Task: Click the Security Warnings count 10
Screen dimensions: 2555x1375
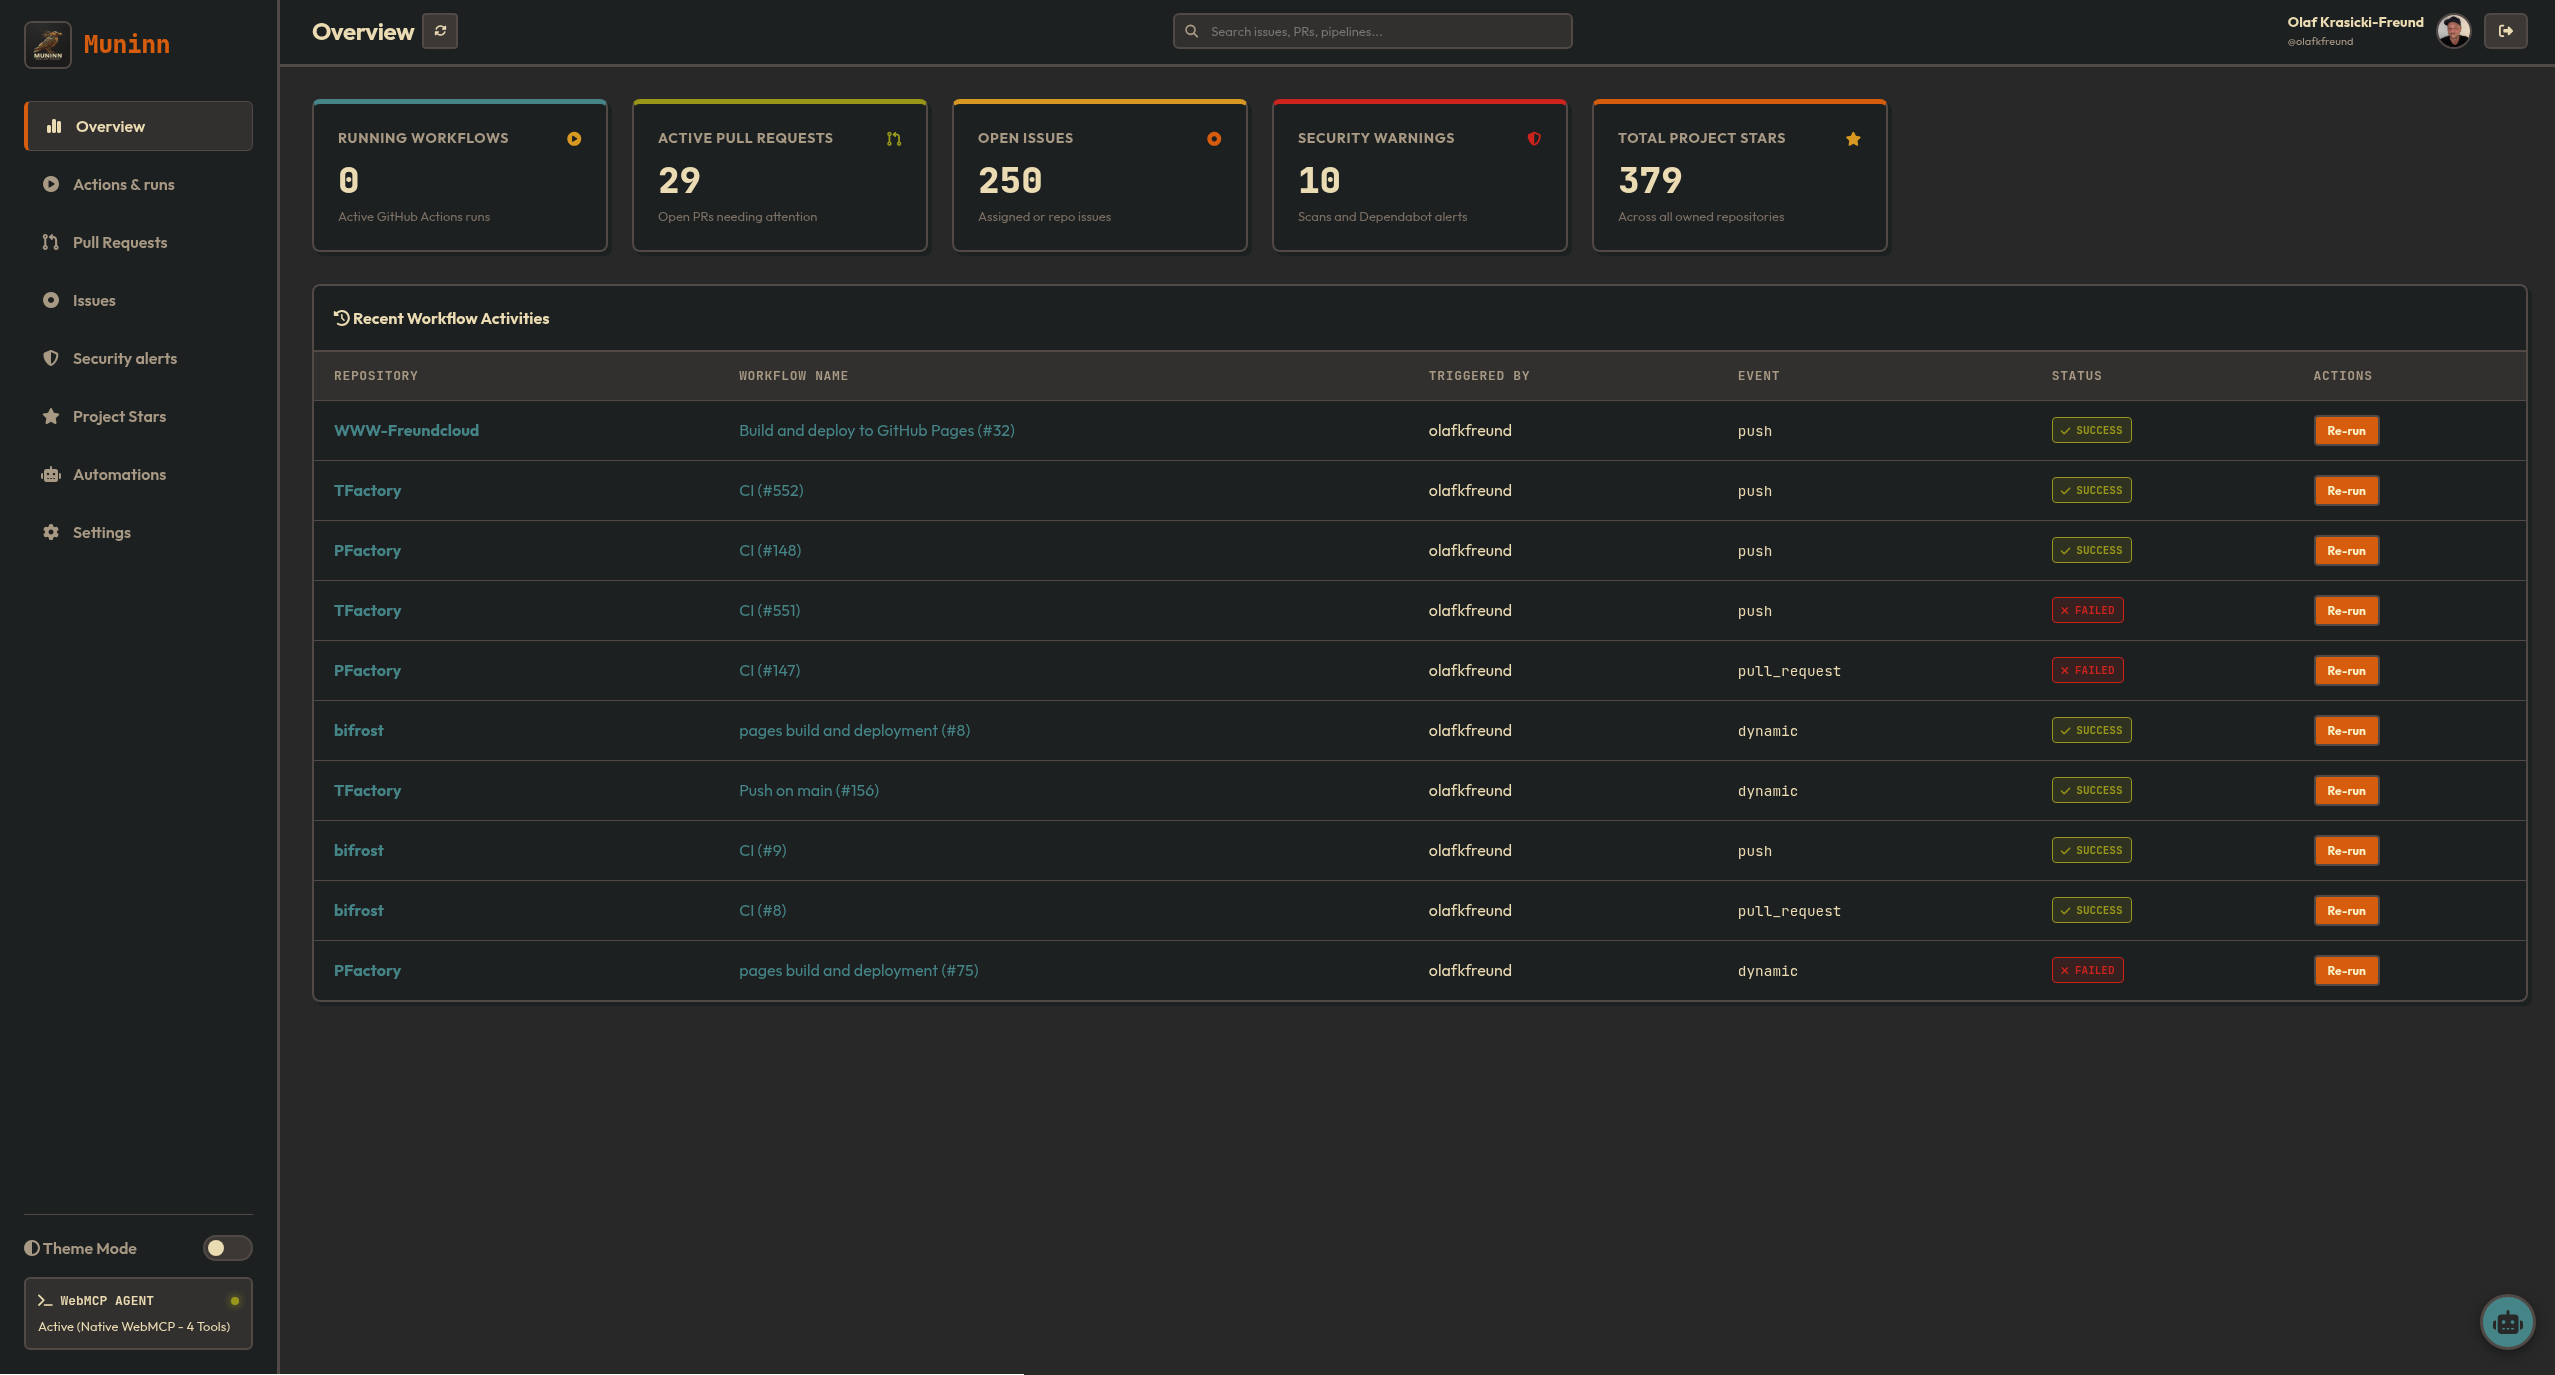Action: tap(1319, 181)
